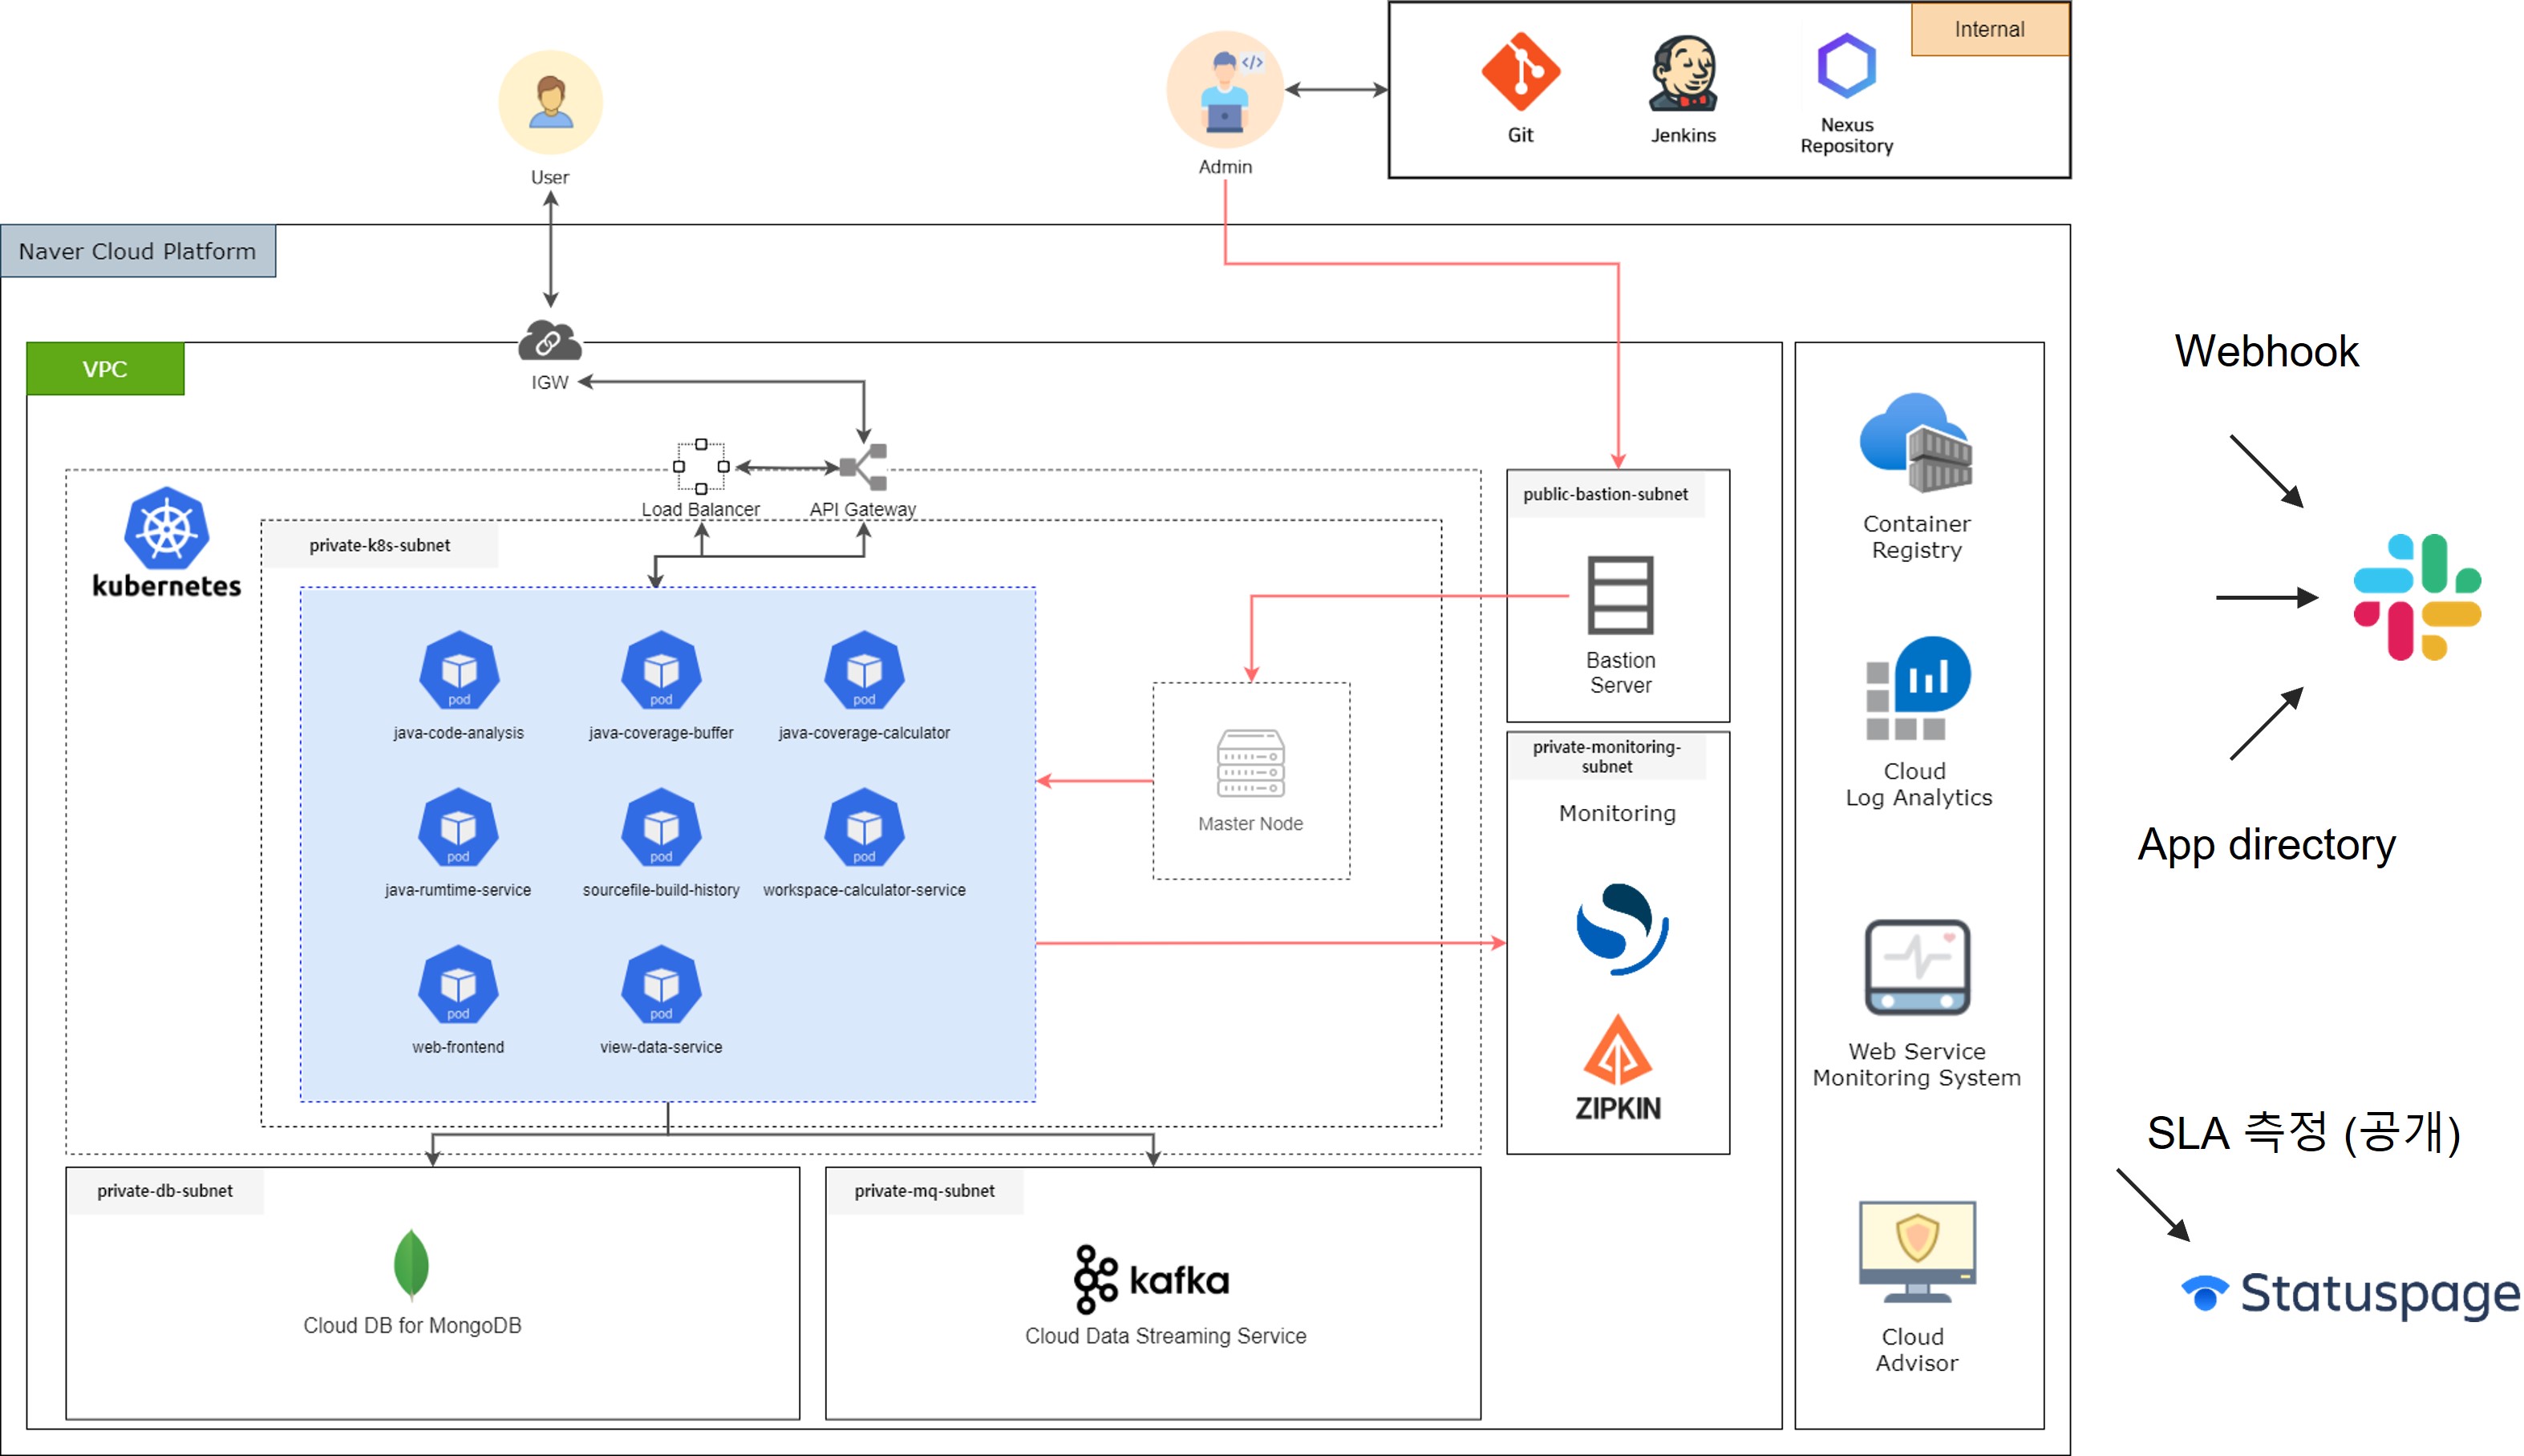Select the Zipkin logo
The width and height of the screenshot is (2524, 1456).
pyautogui.click(x=1618, y=1067)
